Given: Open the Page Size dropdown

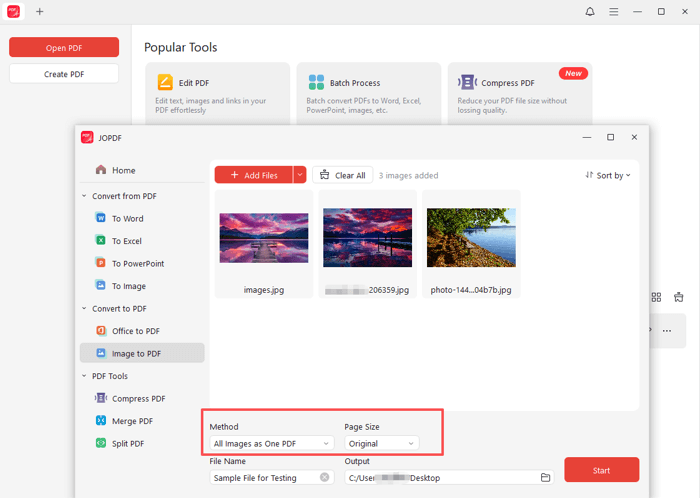Looking at the screenshot, I should (x=381, y=443).
